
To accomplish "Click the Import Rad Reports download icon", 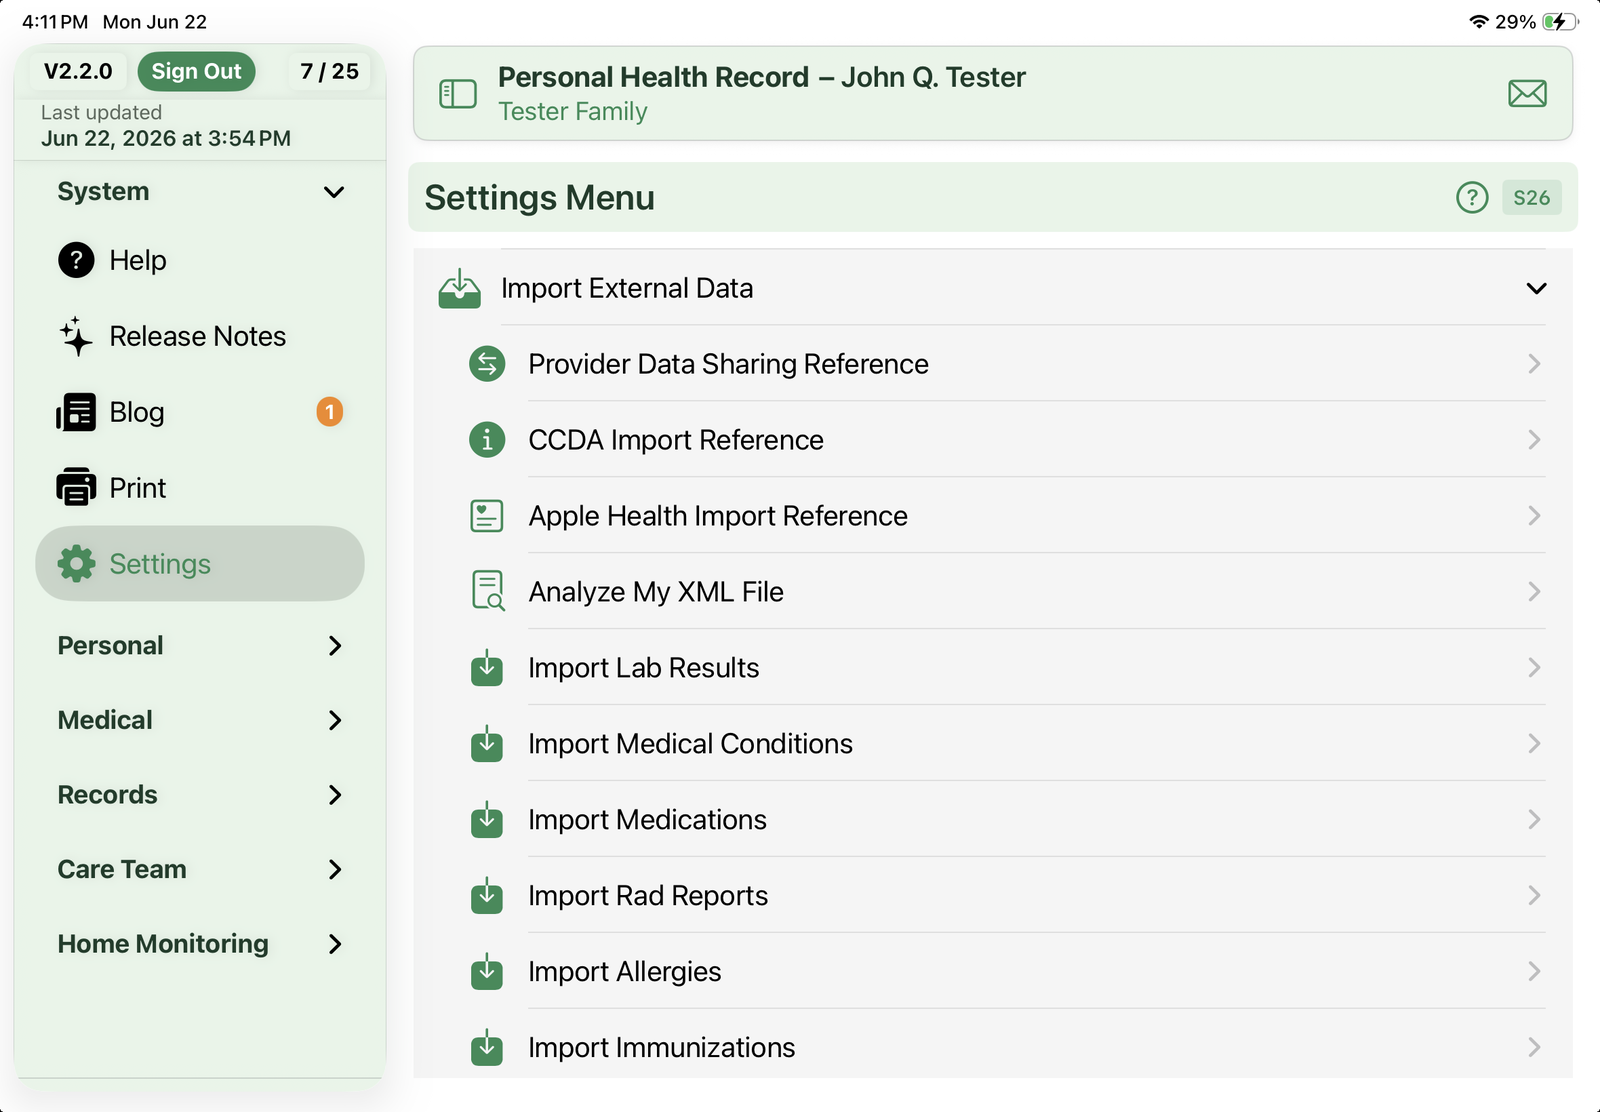I will [487, 896].
